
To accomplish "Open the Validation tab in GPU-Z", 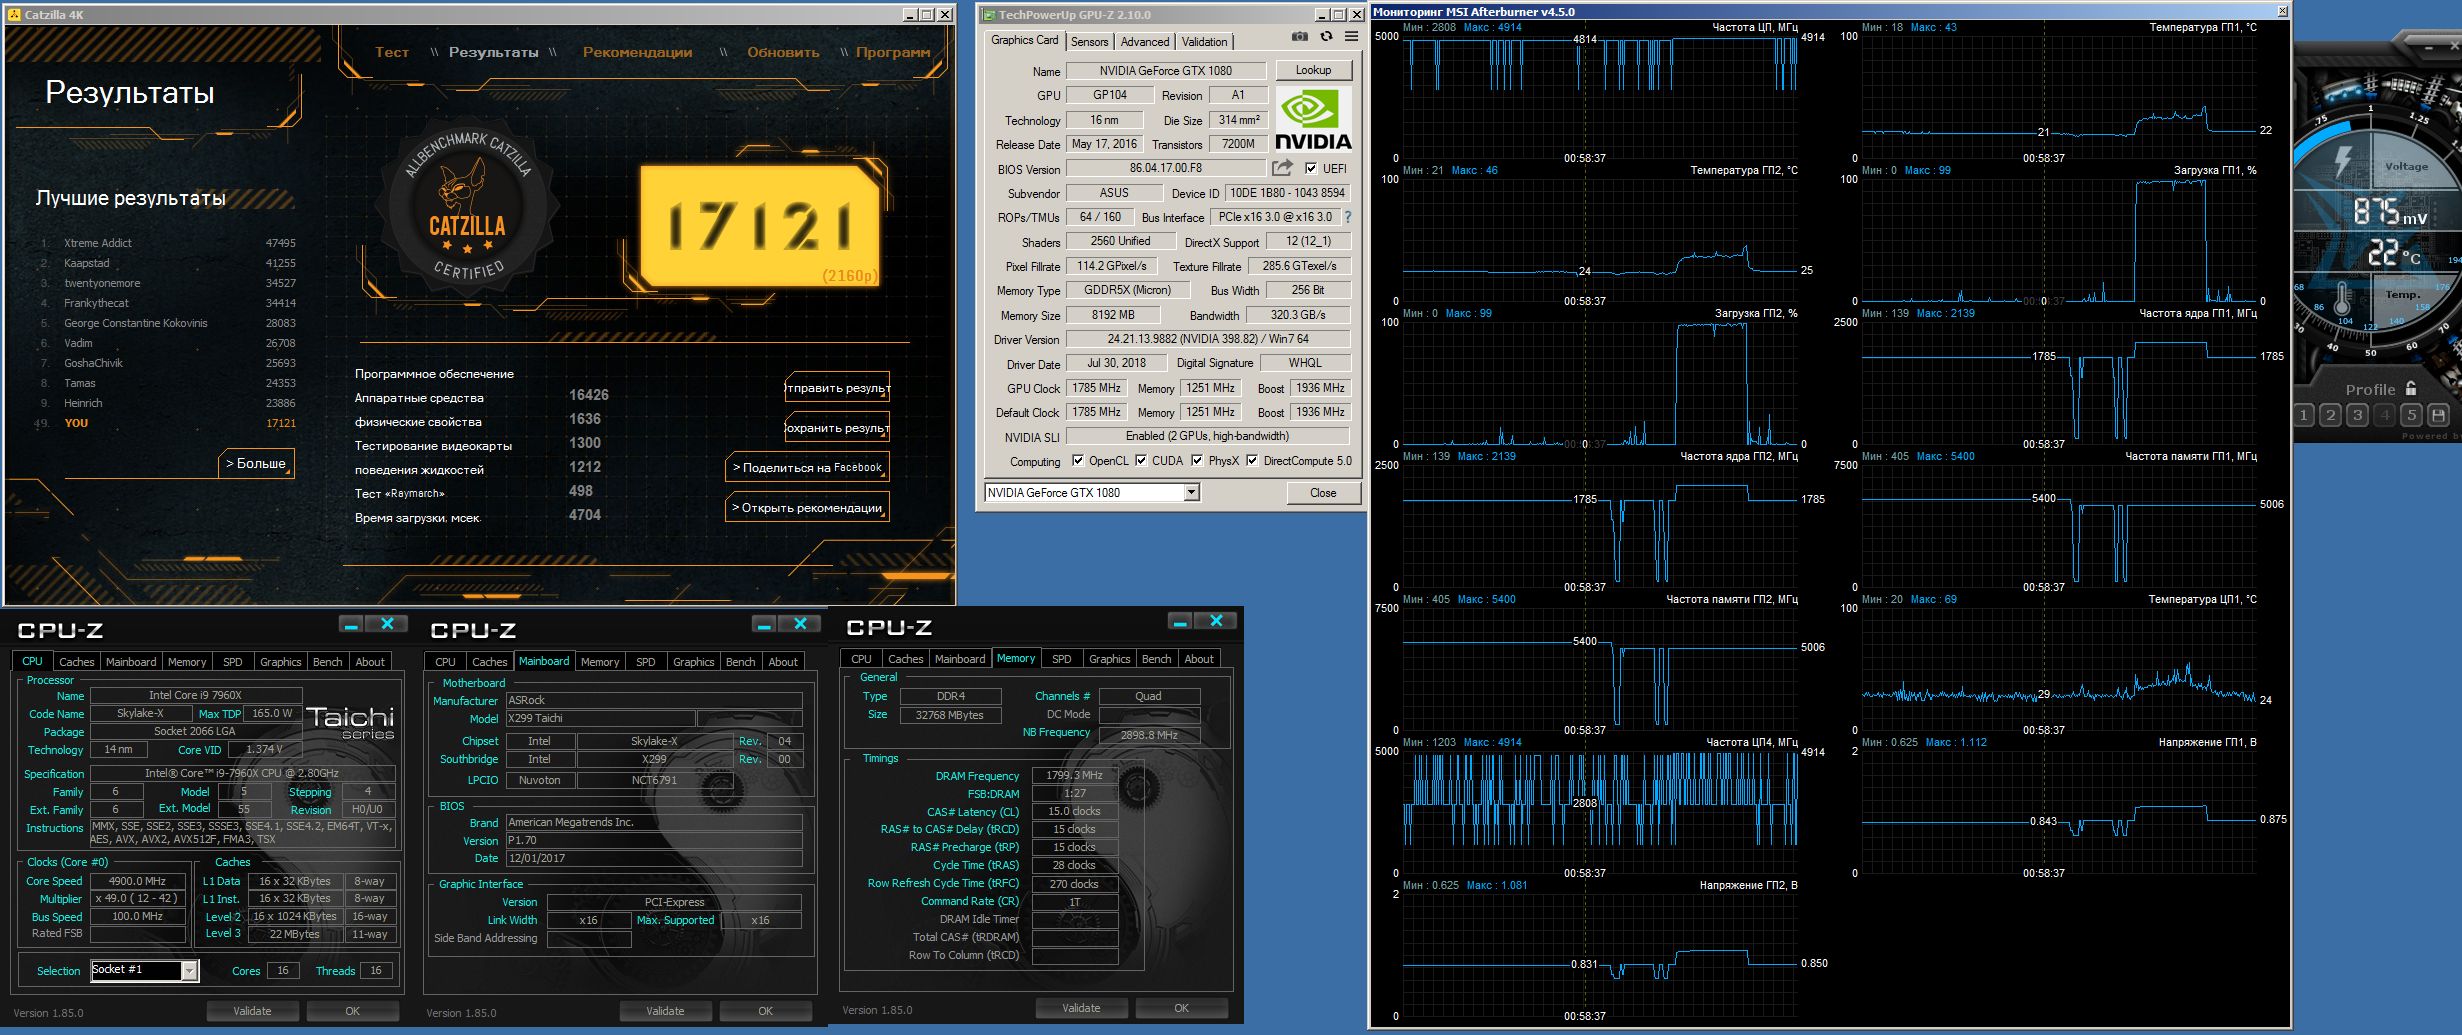I will [1204, 41].
